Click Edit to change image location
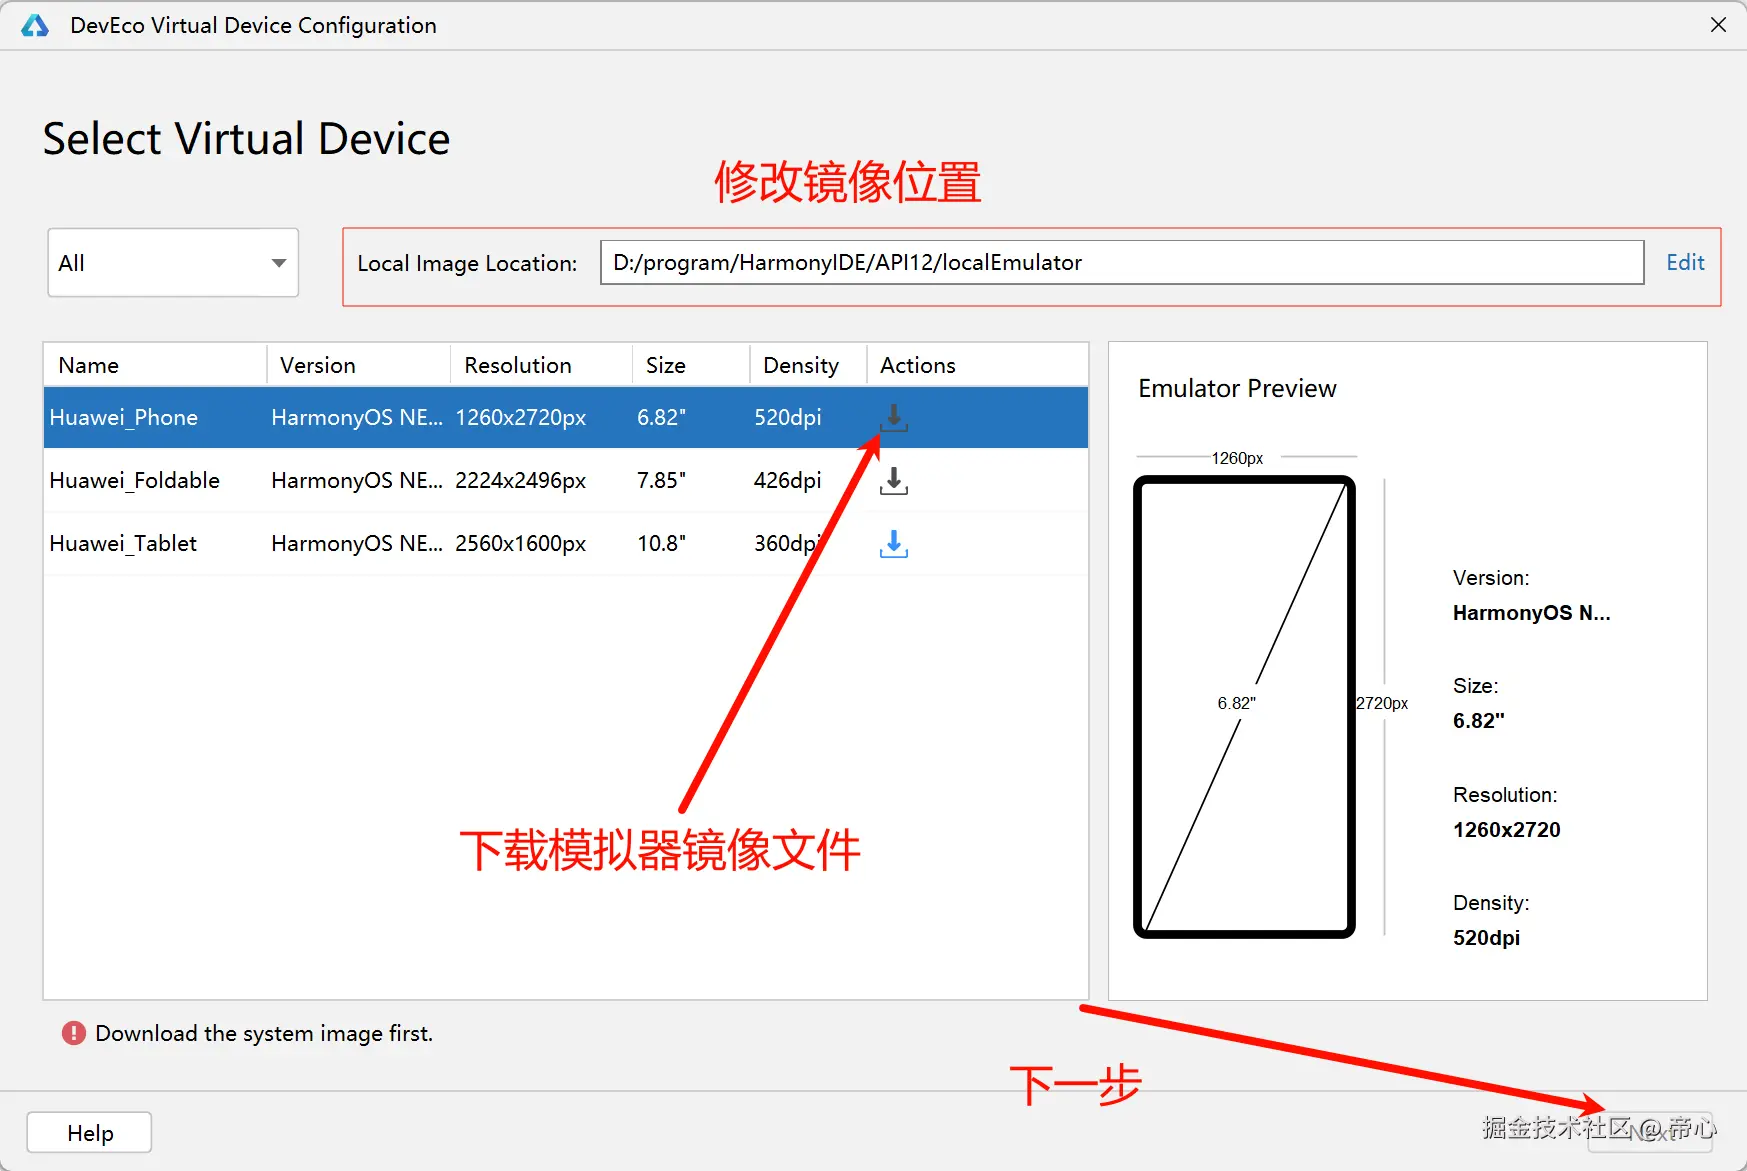This screenshot has width=1747, height=1171. [1685, 262]
